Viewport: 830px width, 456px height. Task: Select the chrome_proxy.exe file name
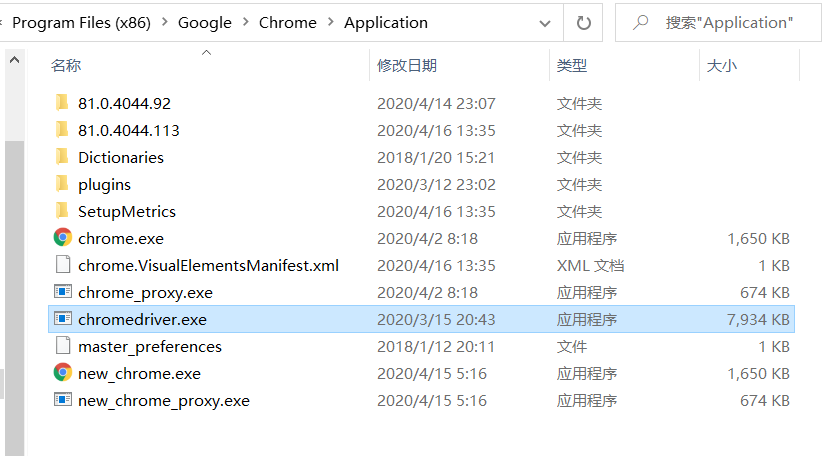pyautogui.click(x=145, y=293)
